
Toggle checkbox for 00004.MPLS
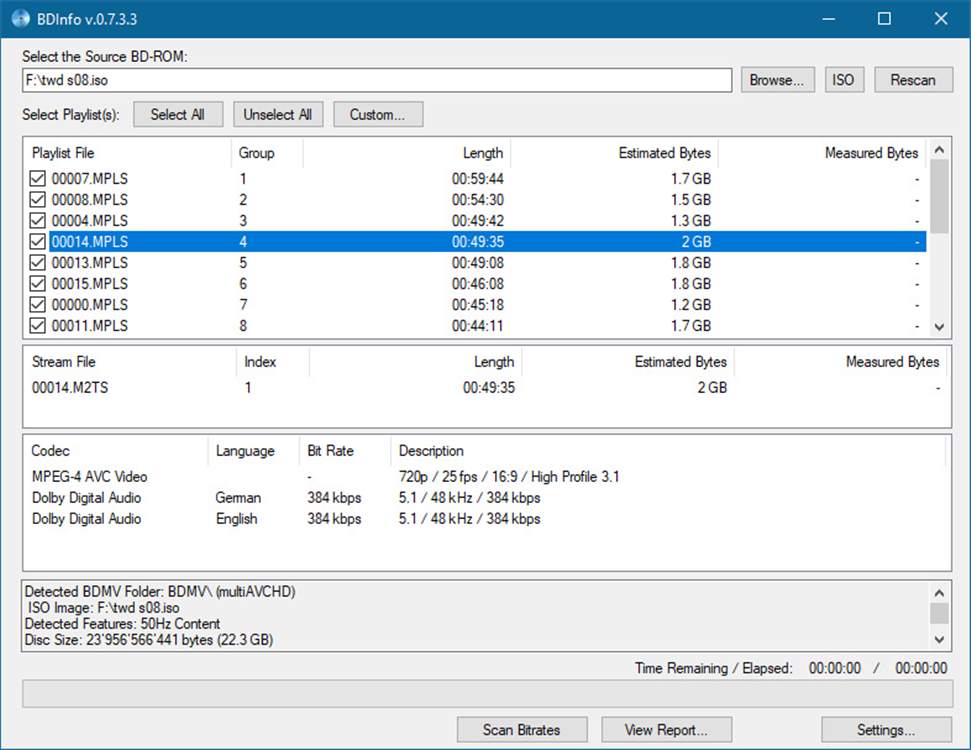38,221
